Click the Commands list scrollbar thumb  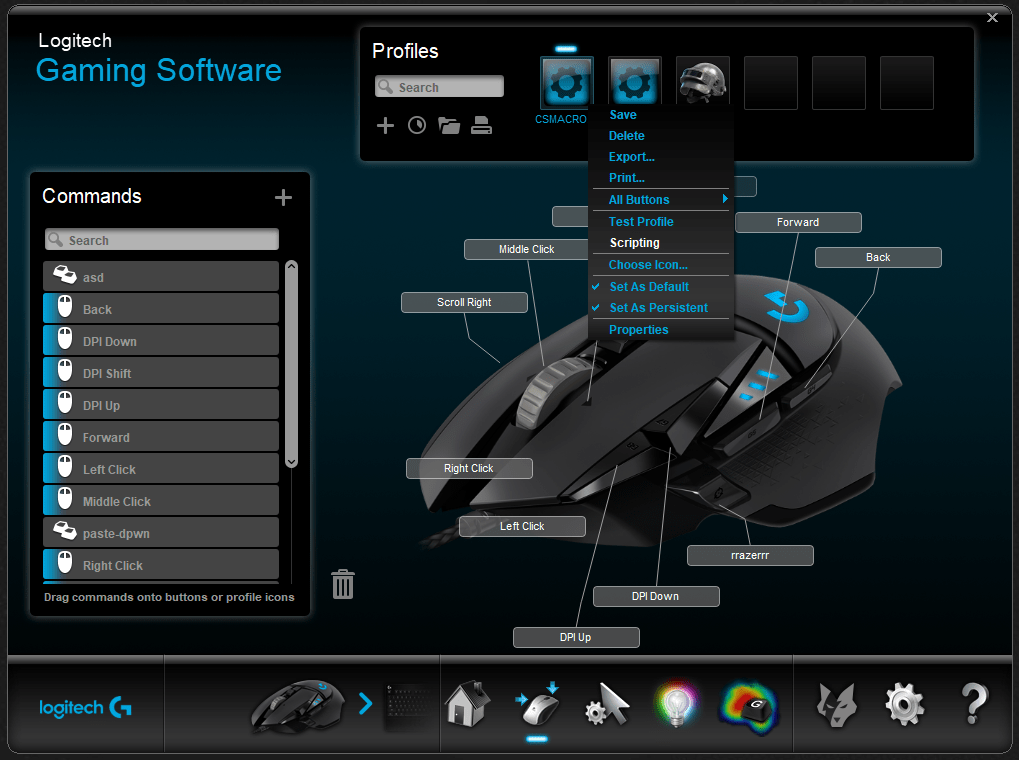292,363
